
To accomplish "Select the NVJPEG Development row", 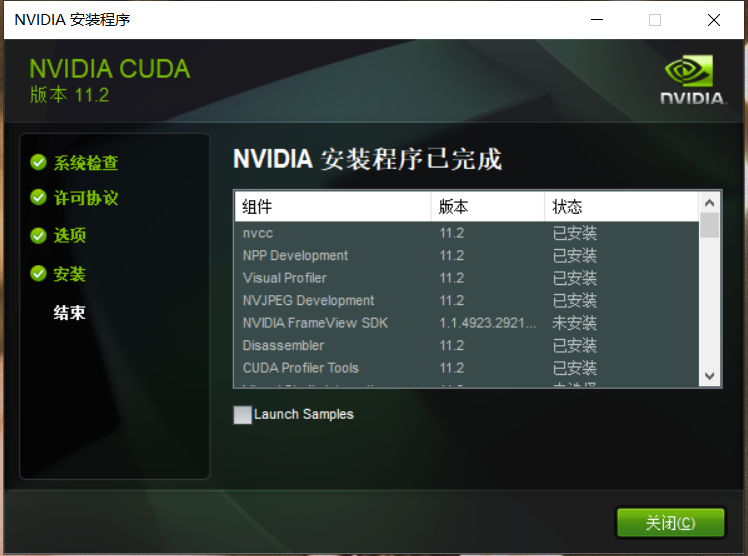I will 467,300.
